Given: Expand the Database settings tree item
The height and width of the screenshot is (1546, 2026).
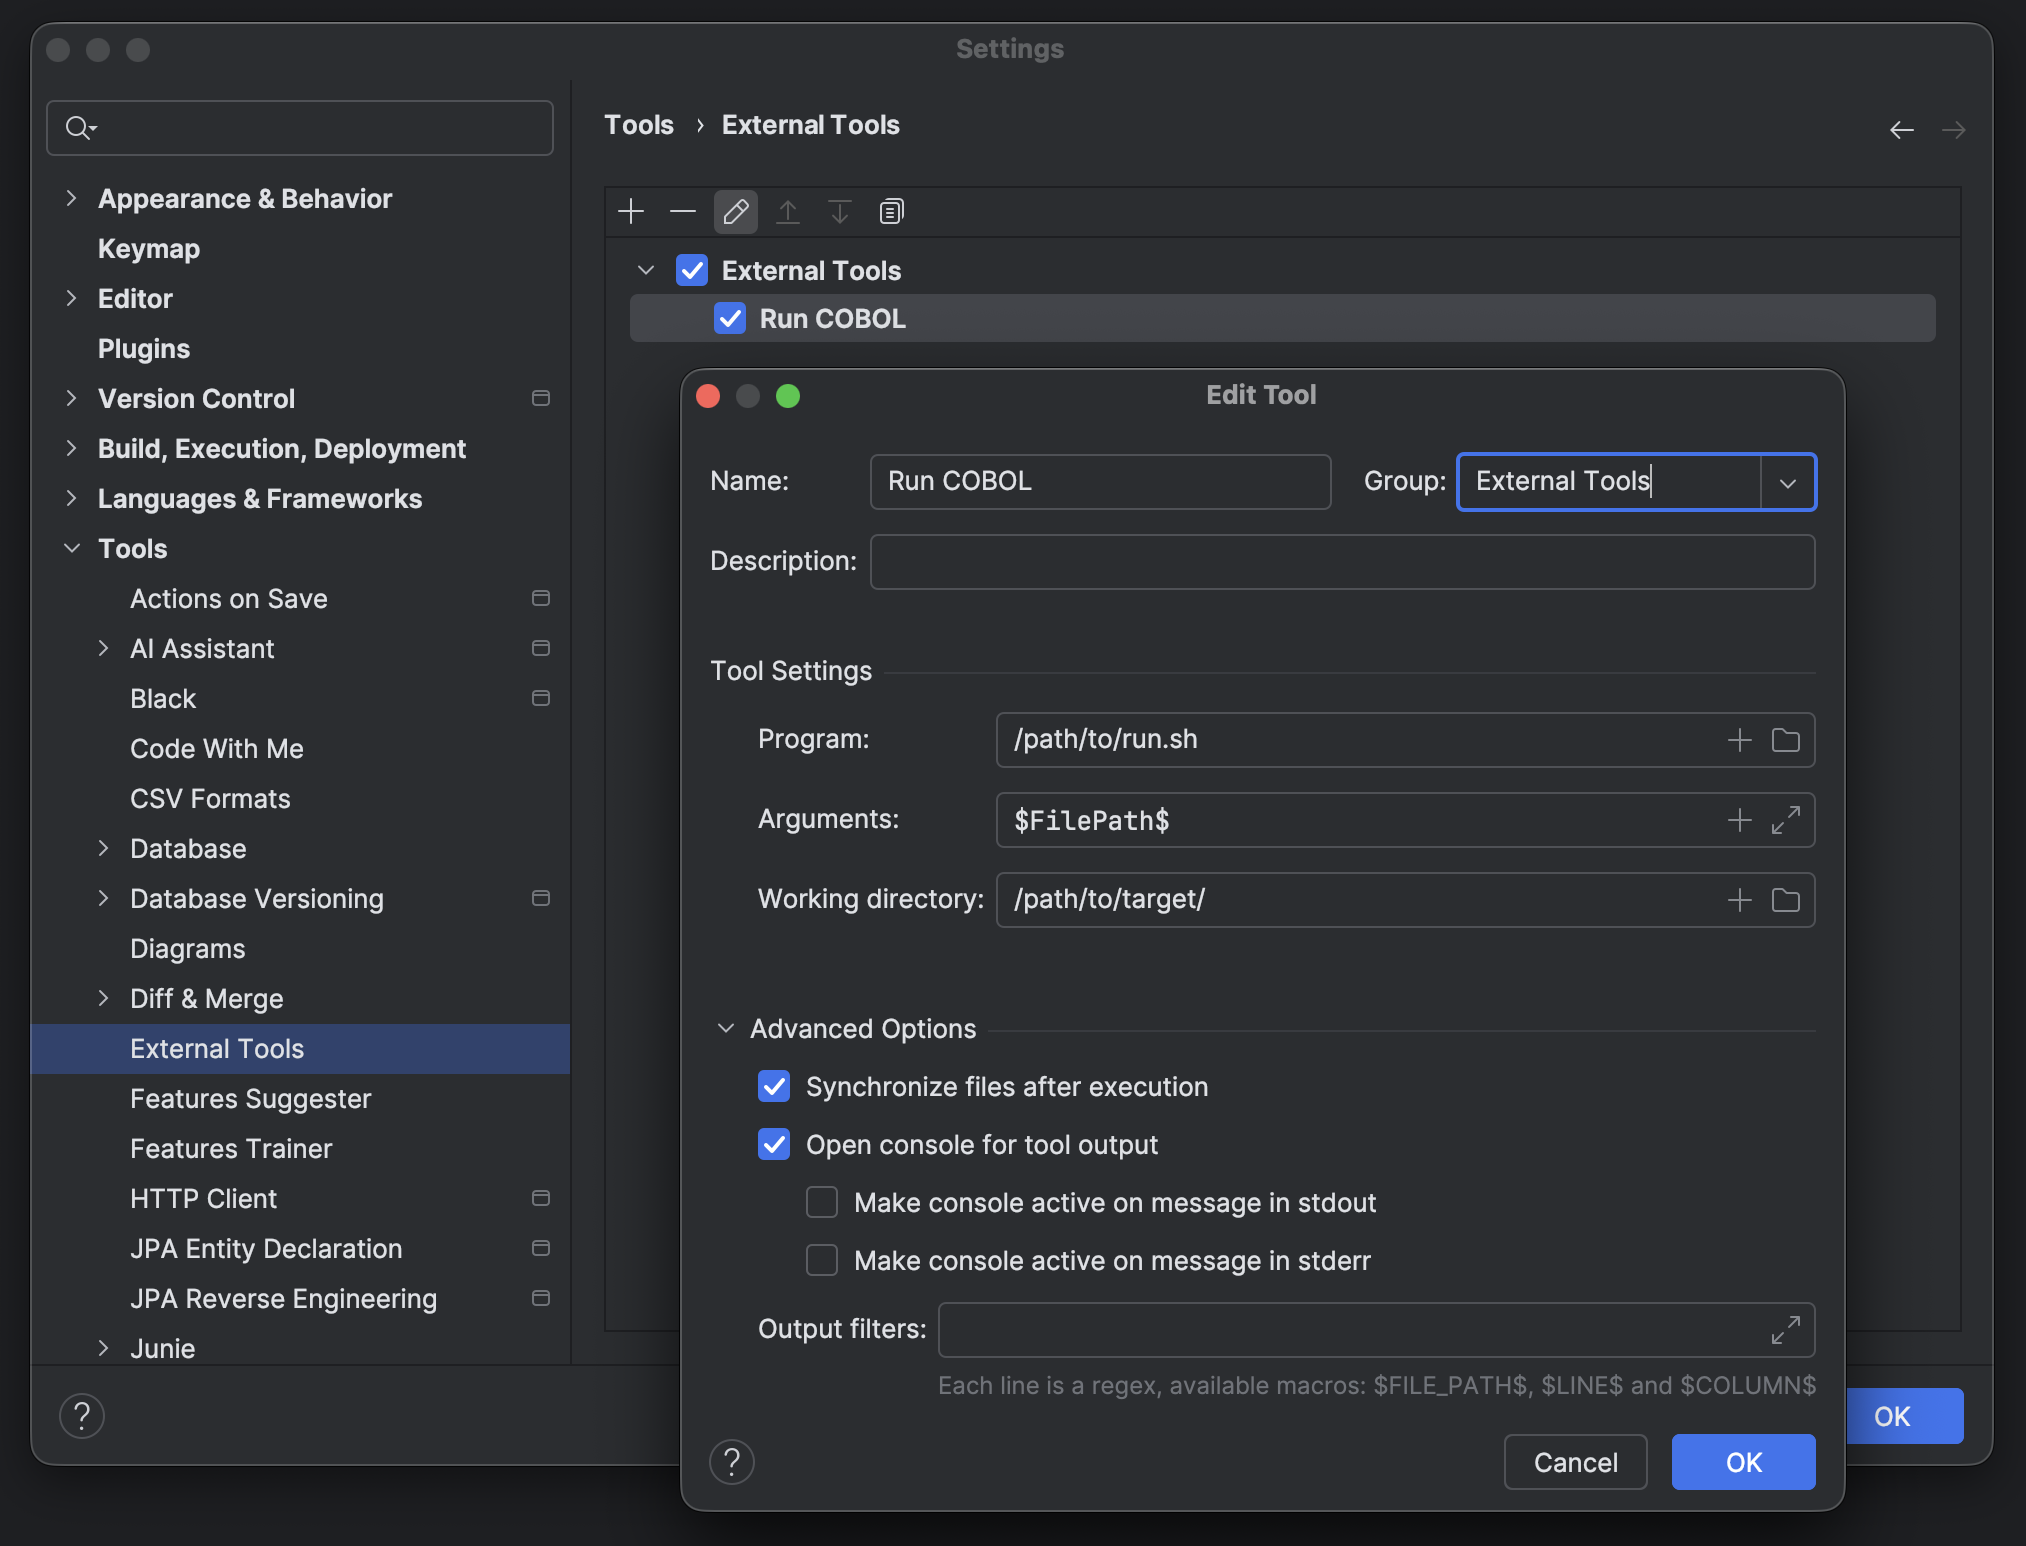Looking at the screenshot, I should [x=106, y=848].
